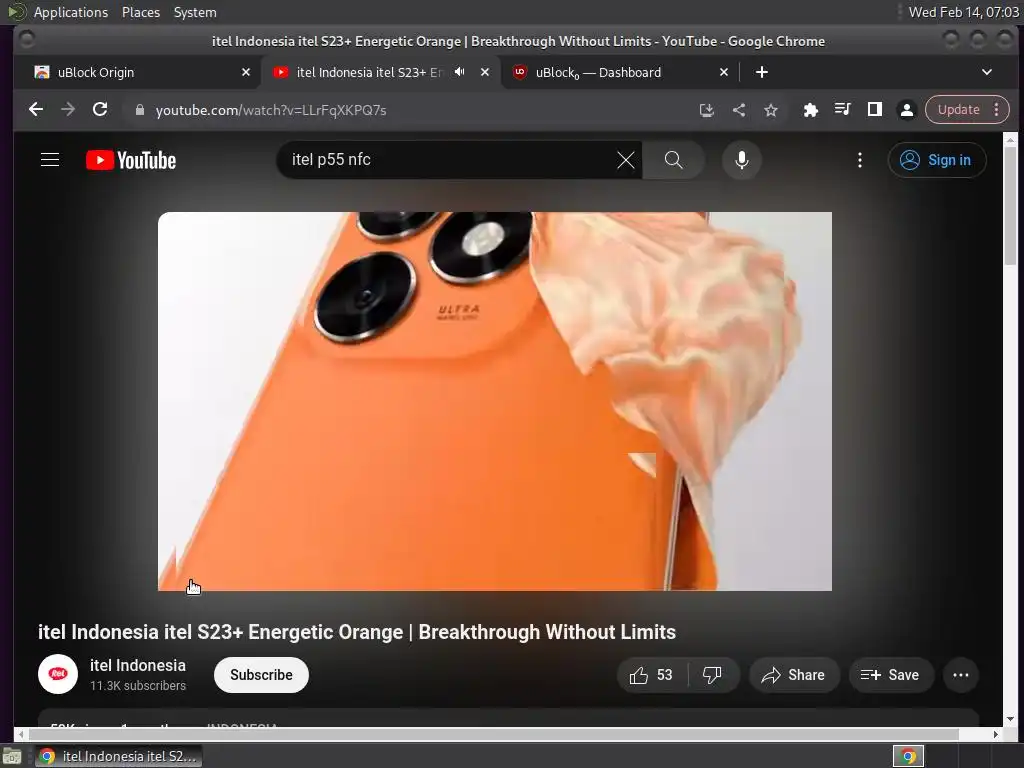
Task: Click show desktop icon in taskbar
Action: click(x=12, y=756)
